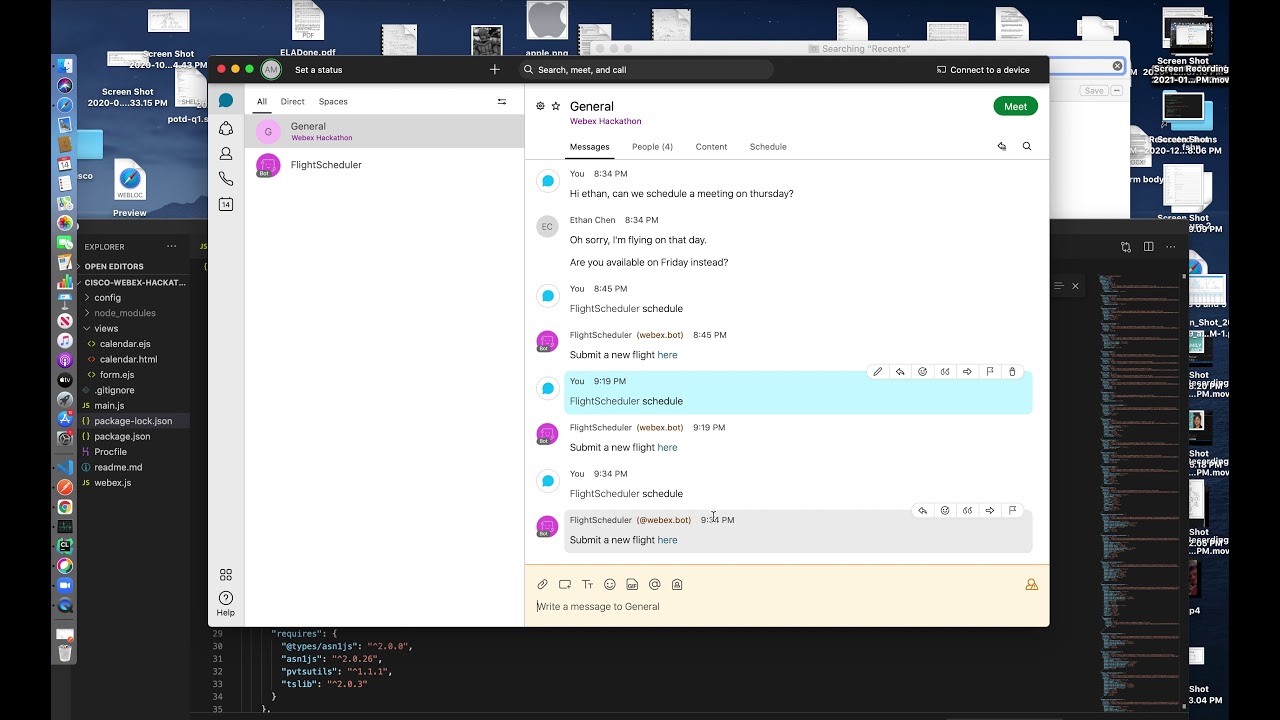Click the search-in-space magnifier icon
This screenshot has width=1280, height=720.
pyautogui.click(x=1027, y=146)
